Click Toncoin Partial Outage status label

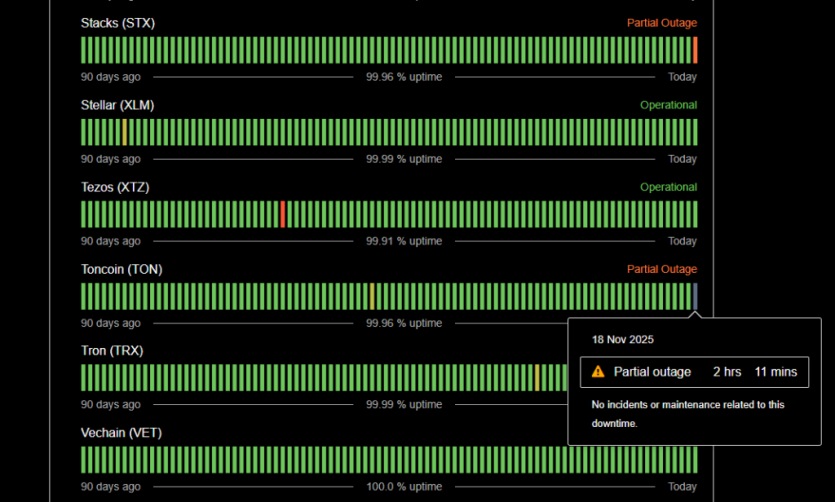click(x=662, y=269)
